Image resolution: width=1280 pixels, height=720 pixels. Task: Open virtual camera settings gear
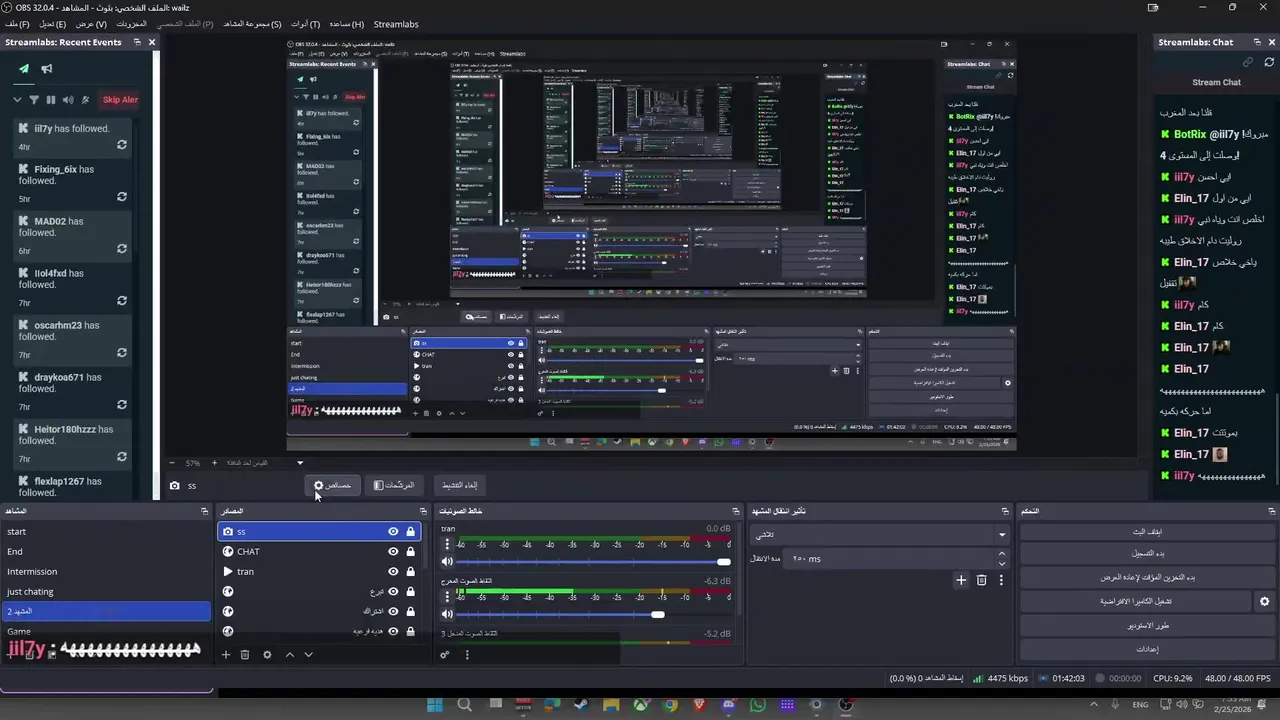coord(1264,602)
